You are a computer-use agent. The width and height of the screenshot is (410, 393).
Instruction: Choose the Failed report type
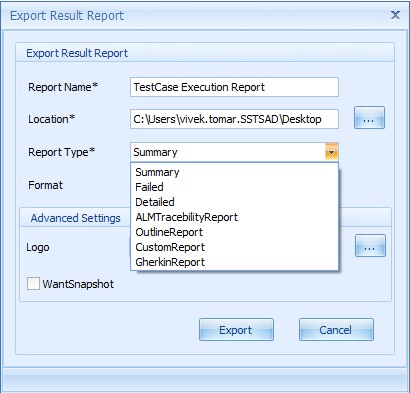(x=234, y=187)
